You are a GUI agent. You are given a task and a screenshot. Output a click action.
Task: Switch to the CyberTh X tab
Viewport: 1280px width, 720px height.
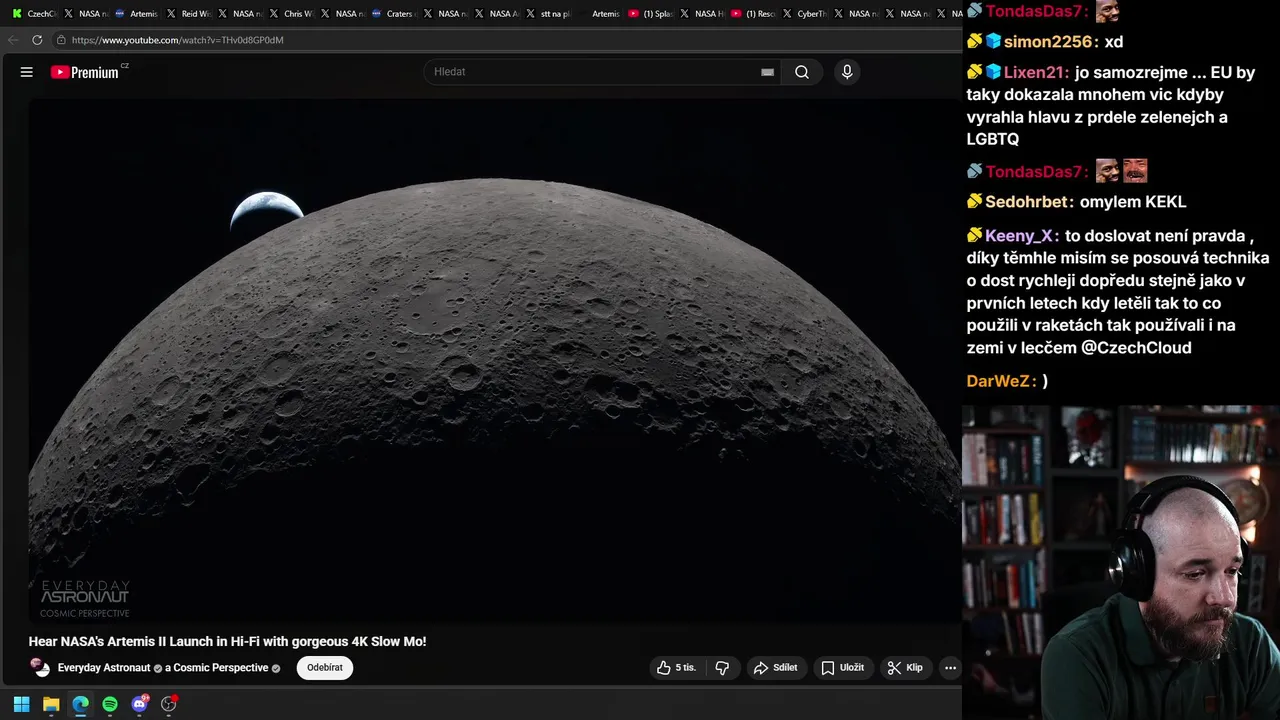(x=806, y=14)
